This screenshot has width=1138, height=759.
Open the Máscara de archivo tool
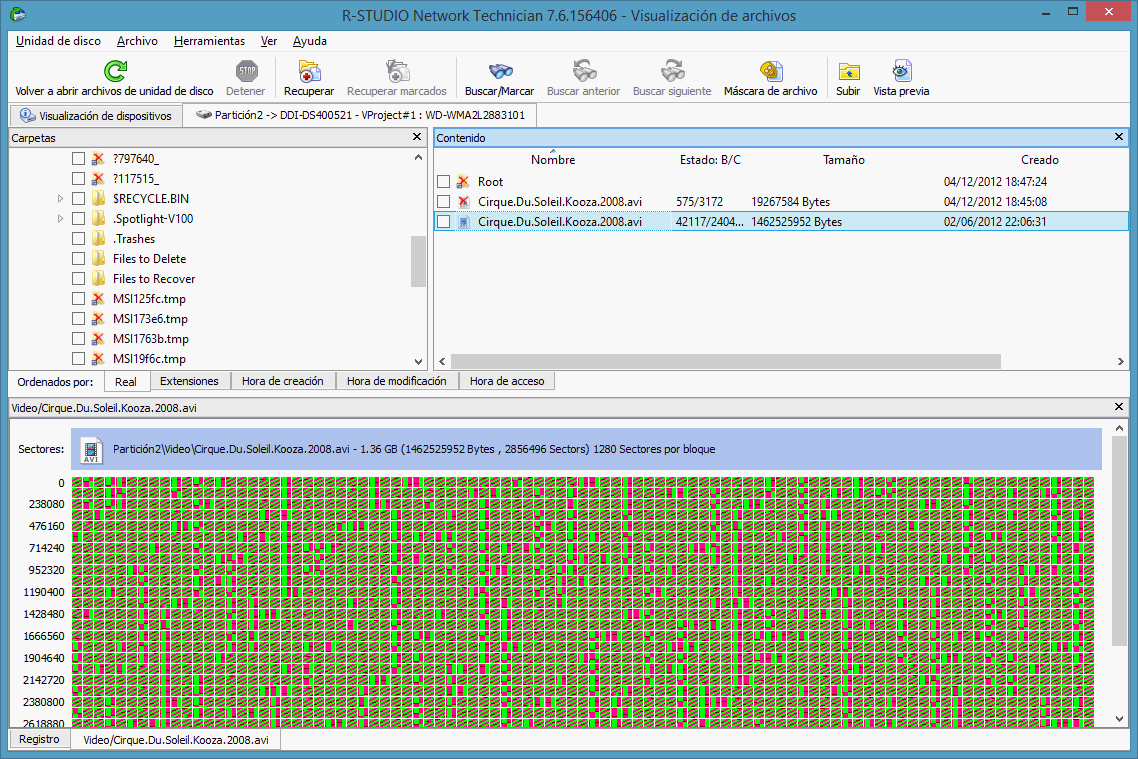[x=770, y=72]
